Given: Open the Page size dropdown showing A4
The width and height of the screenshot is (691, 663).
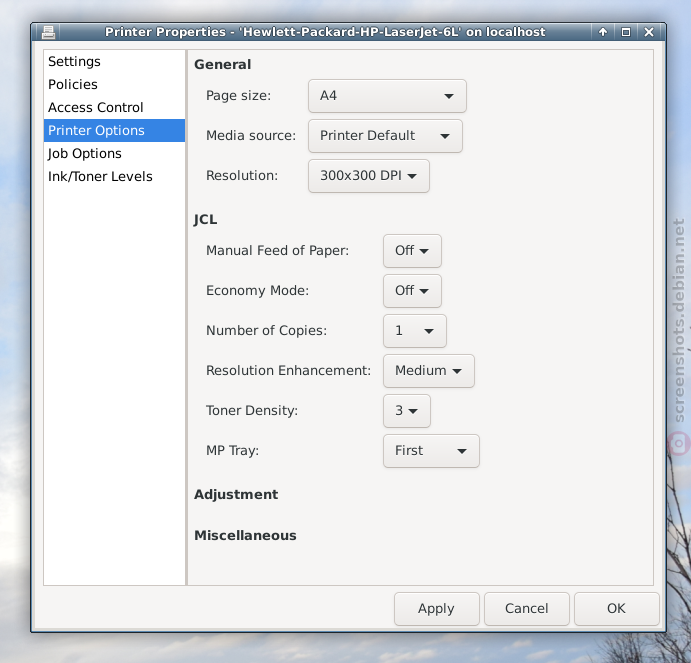Looking at the screenshot, I should coord(387,96).
